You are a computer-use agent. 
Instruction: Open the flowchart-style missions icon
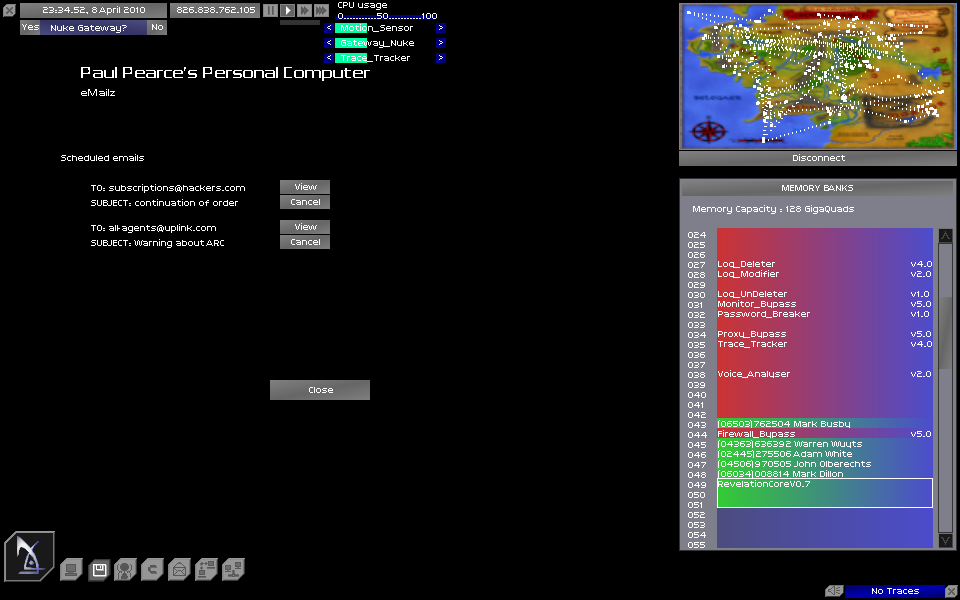pos(206,570)
